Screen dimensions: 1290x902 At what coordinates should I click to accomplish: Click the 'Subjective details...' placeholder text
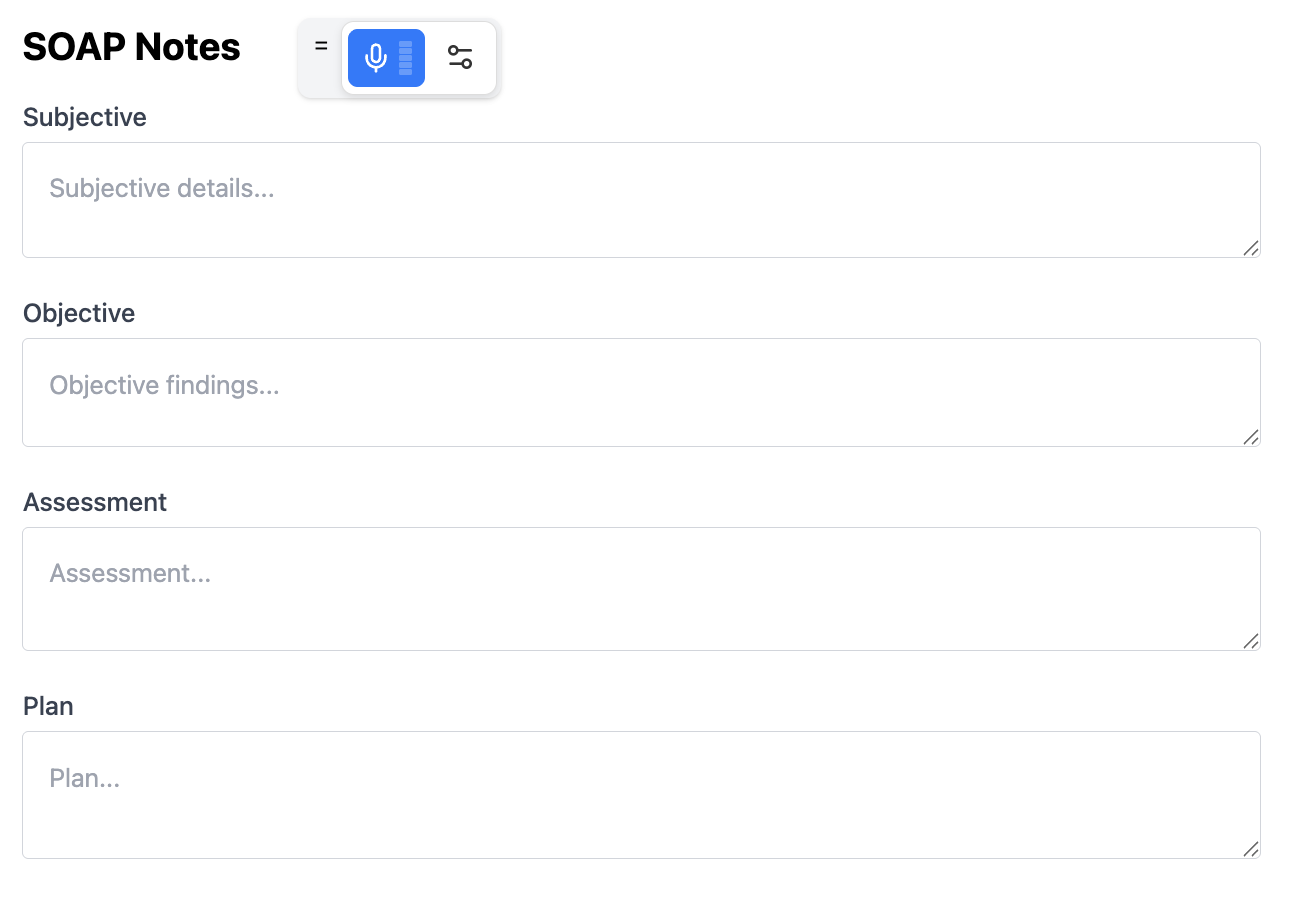[162, 188]
